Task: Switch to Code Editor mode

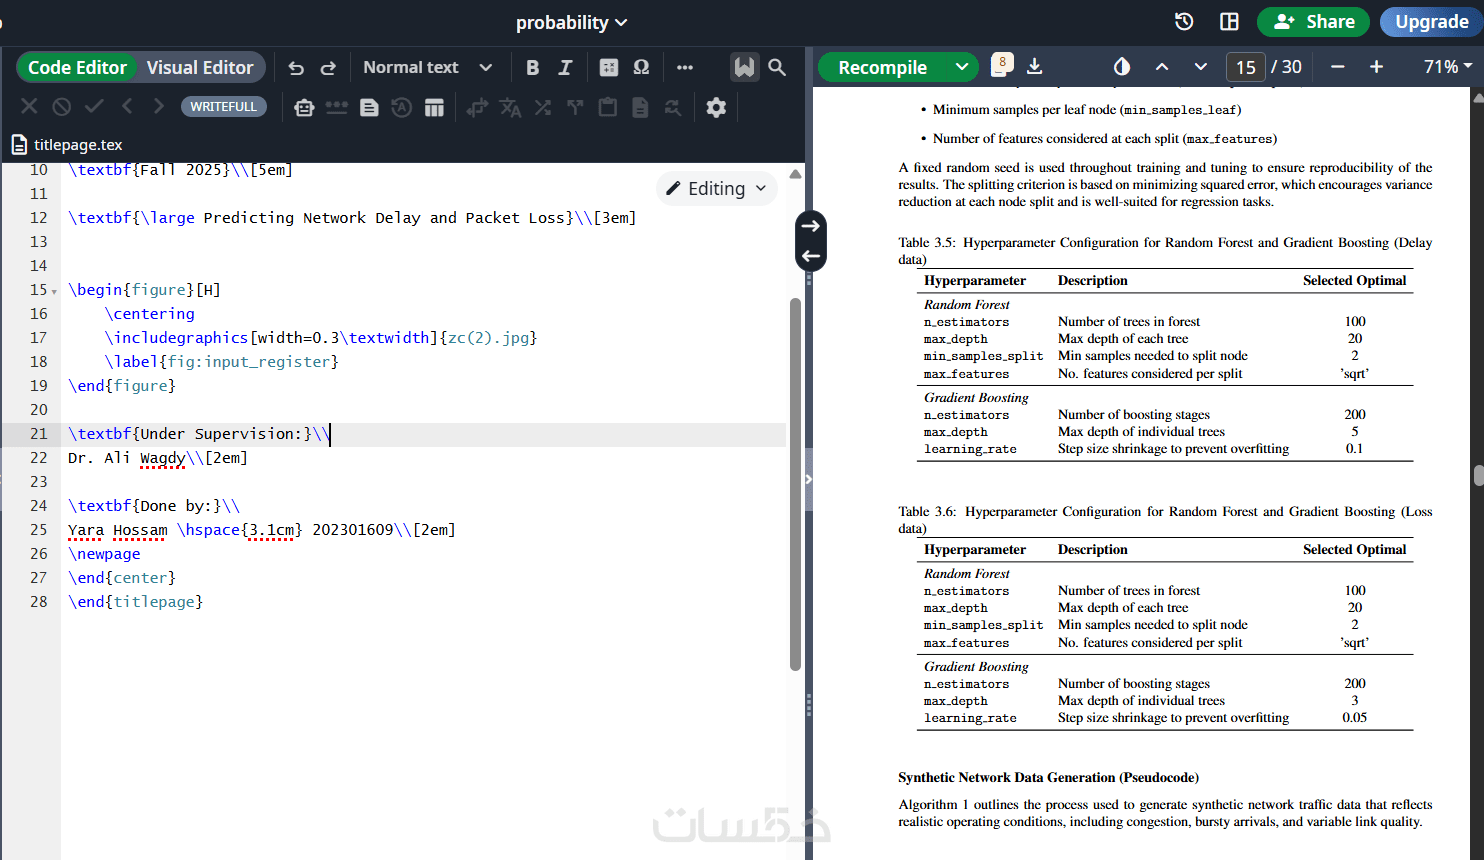Action: pos(77,68)
